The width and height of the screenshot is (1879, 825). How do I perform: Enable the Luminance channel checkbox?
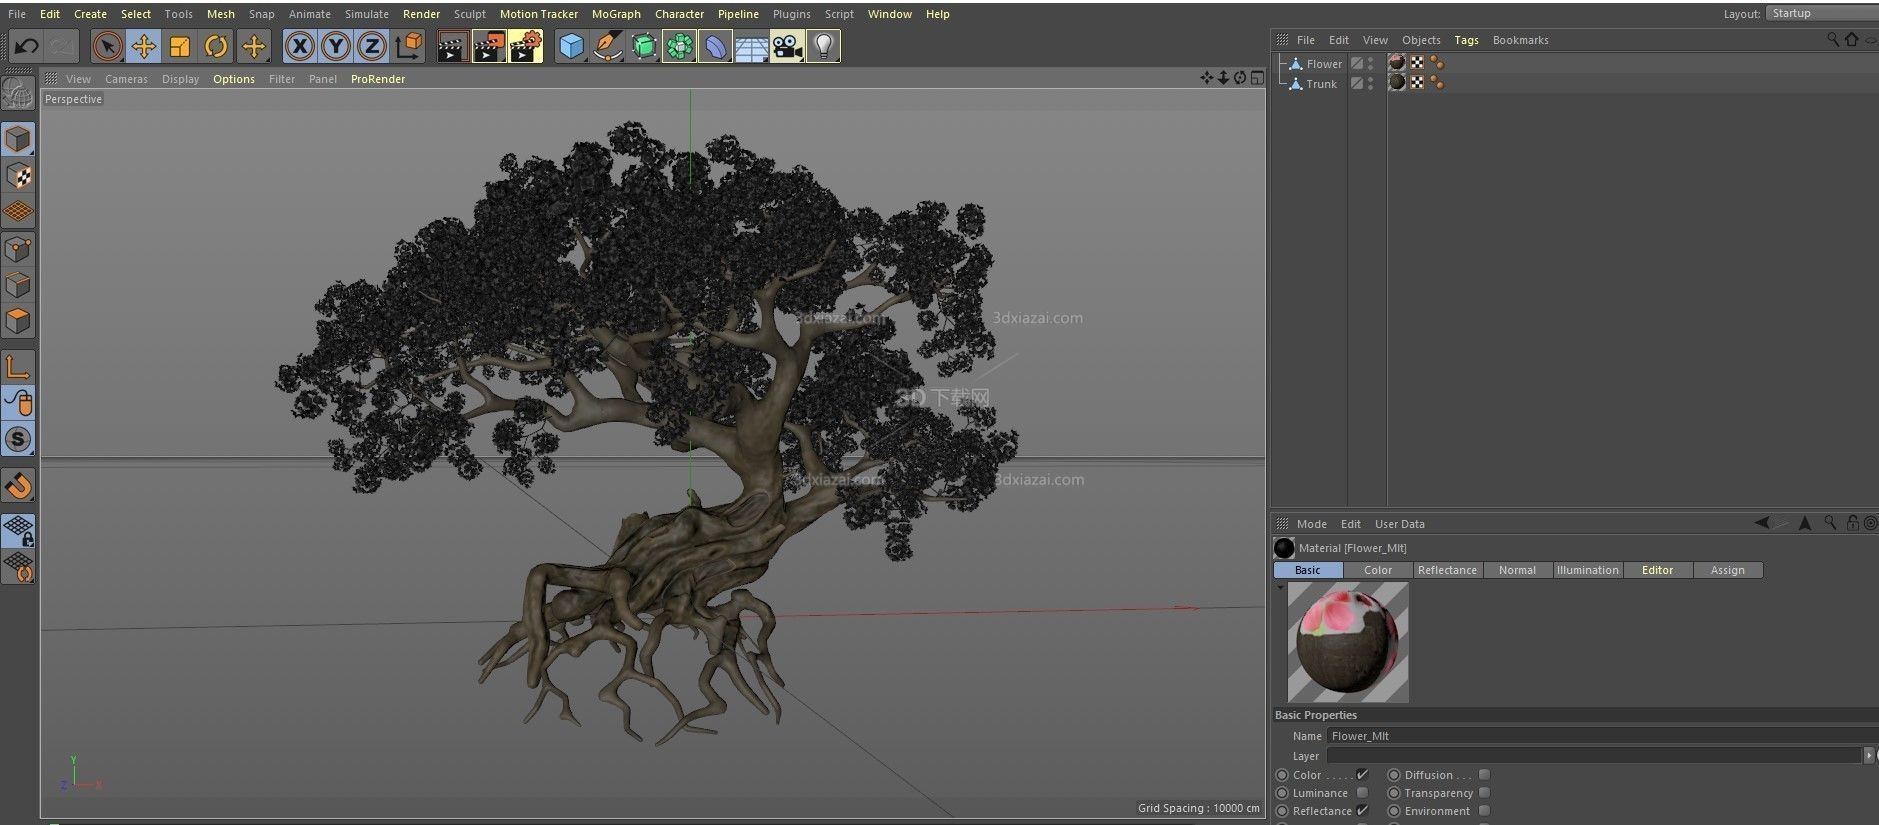click(x=1362, y=793)
